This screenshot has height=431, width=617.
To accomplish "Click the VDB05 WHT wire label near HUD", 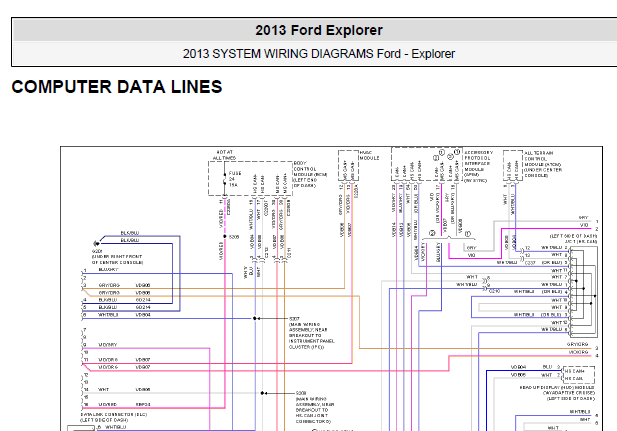I will click(x=531, y=375).
